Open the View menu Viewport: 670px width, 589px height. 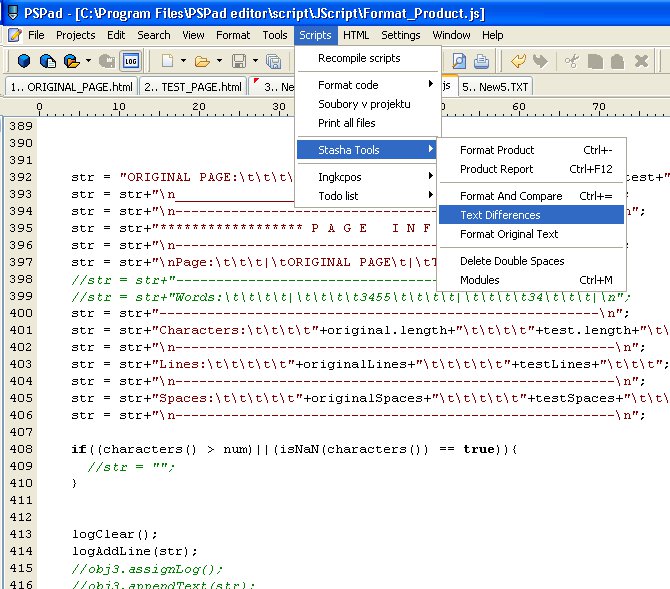coord(193,35)
